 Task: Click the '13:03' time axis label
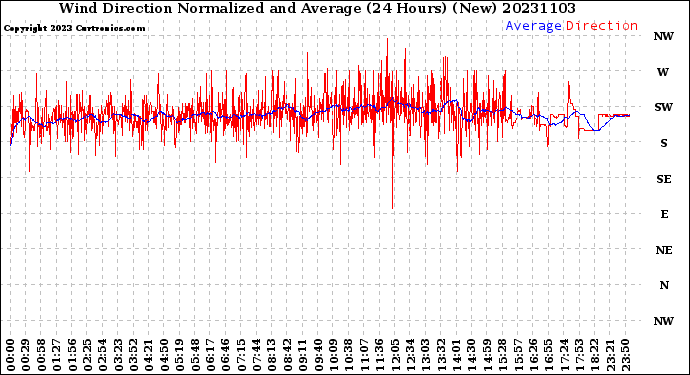tap(426, 355)
